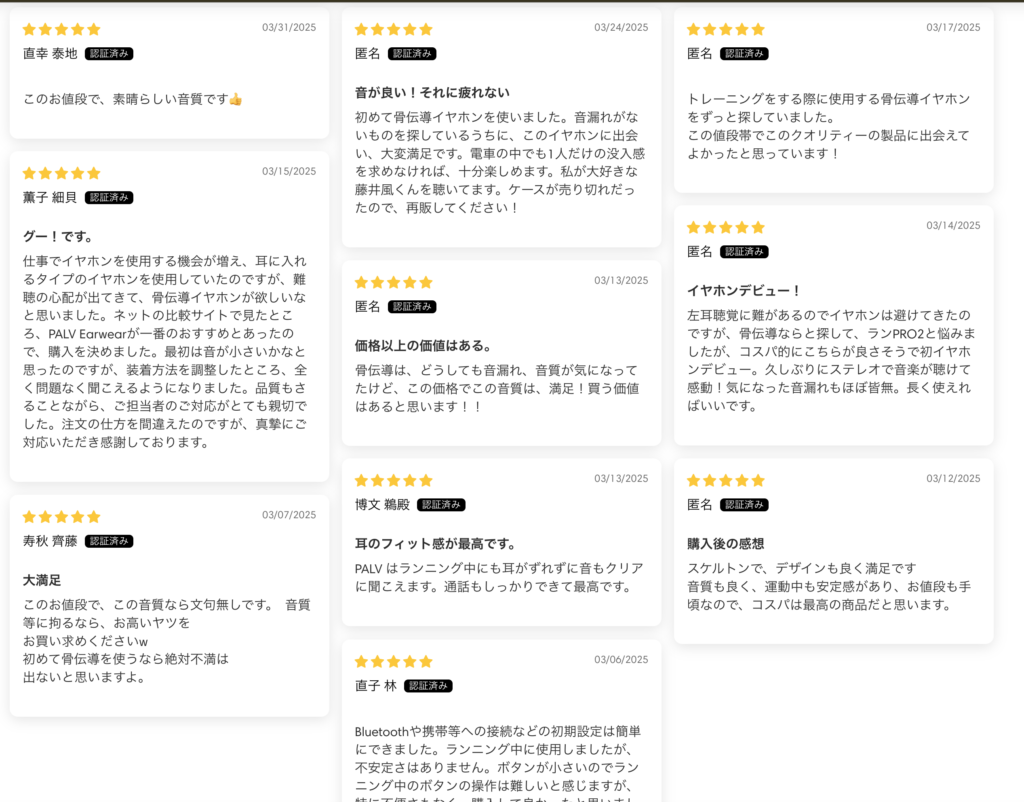The width and height of the screenshot is (1024, 802).
Task: Click the star rating on the 03/24/2025 review
Action: tap(393, 29)
